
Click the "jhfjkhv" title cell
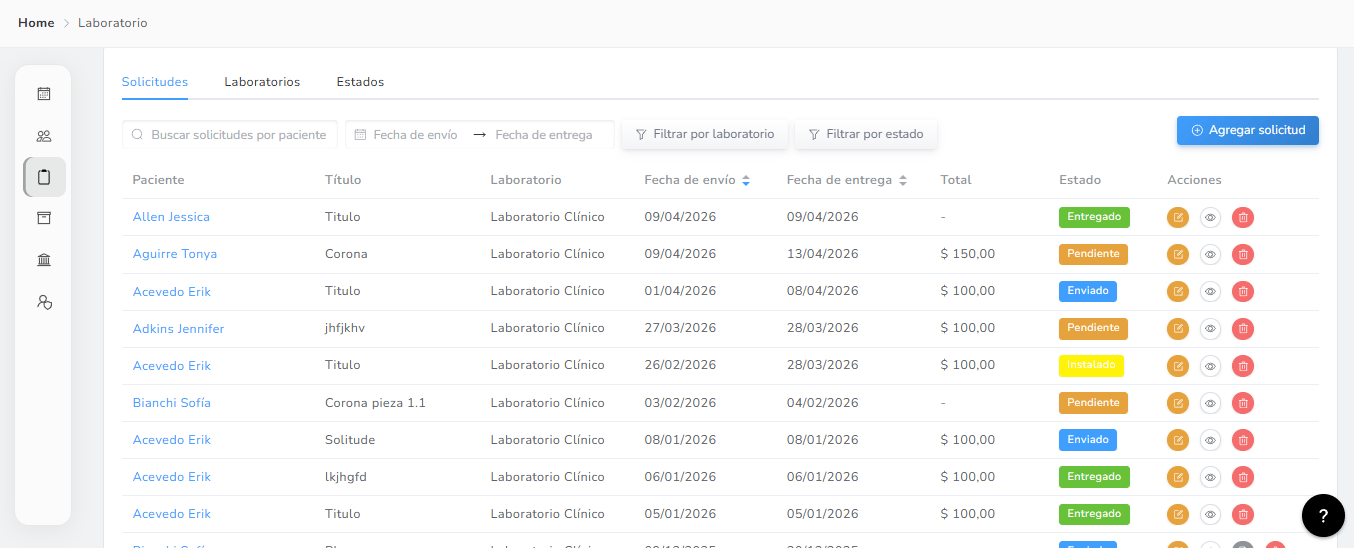click(345, 328)
